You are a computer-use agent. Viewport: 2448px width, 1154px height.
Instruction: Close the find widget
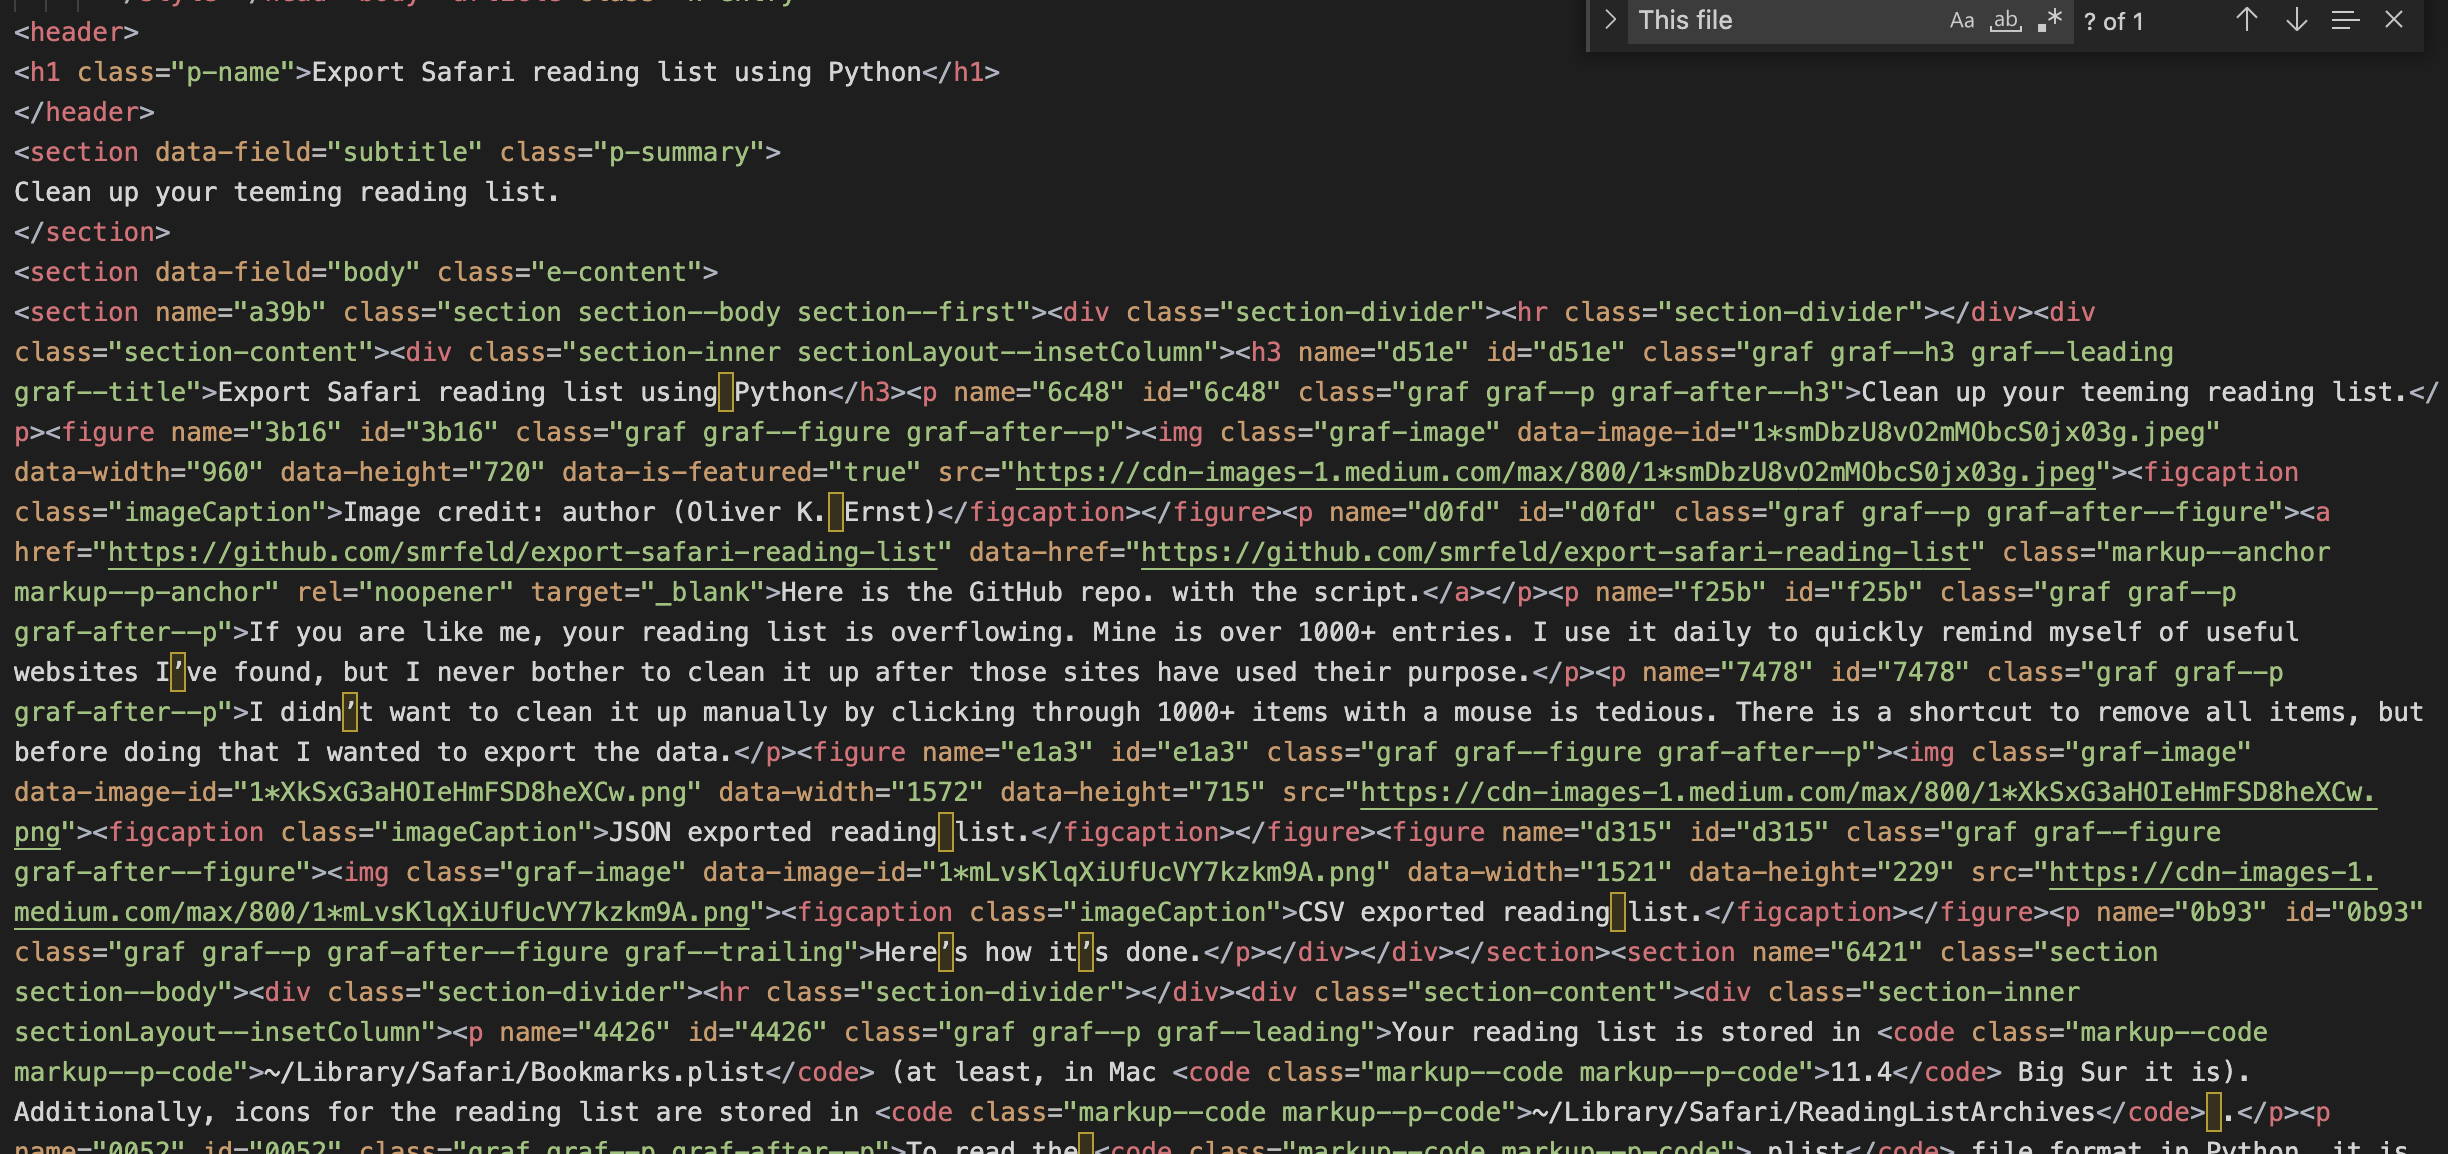[2394, 21]
